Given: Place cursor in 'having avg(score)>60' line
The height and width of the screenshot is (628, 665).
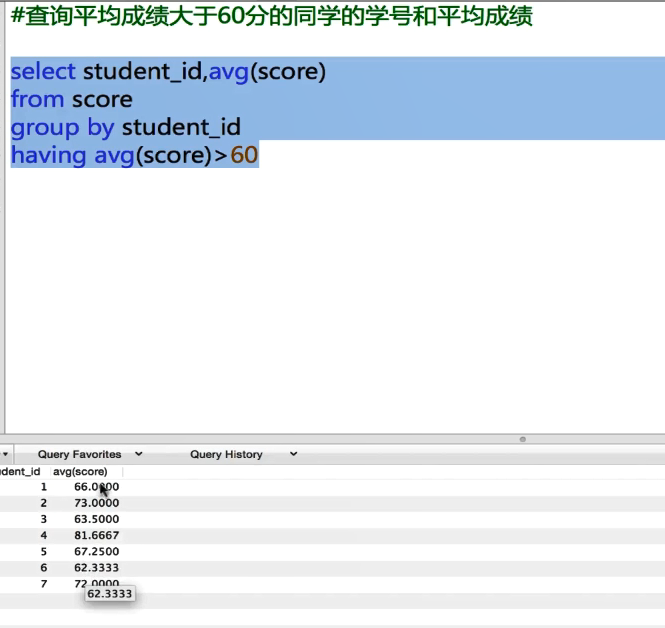Looking at the screenshot, I should pyautogui.click(x=134, y=155).
